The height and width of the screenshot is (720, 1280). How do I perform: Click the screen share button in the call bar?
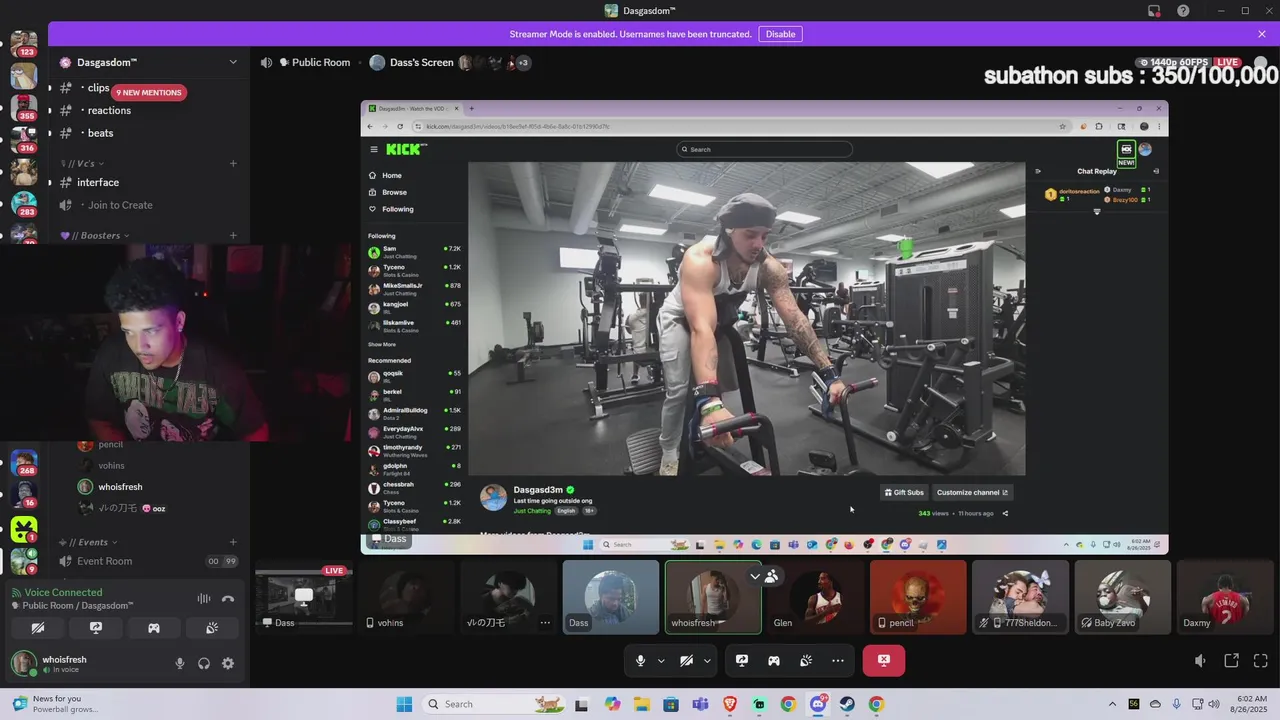(742, 660)
